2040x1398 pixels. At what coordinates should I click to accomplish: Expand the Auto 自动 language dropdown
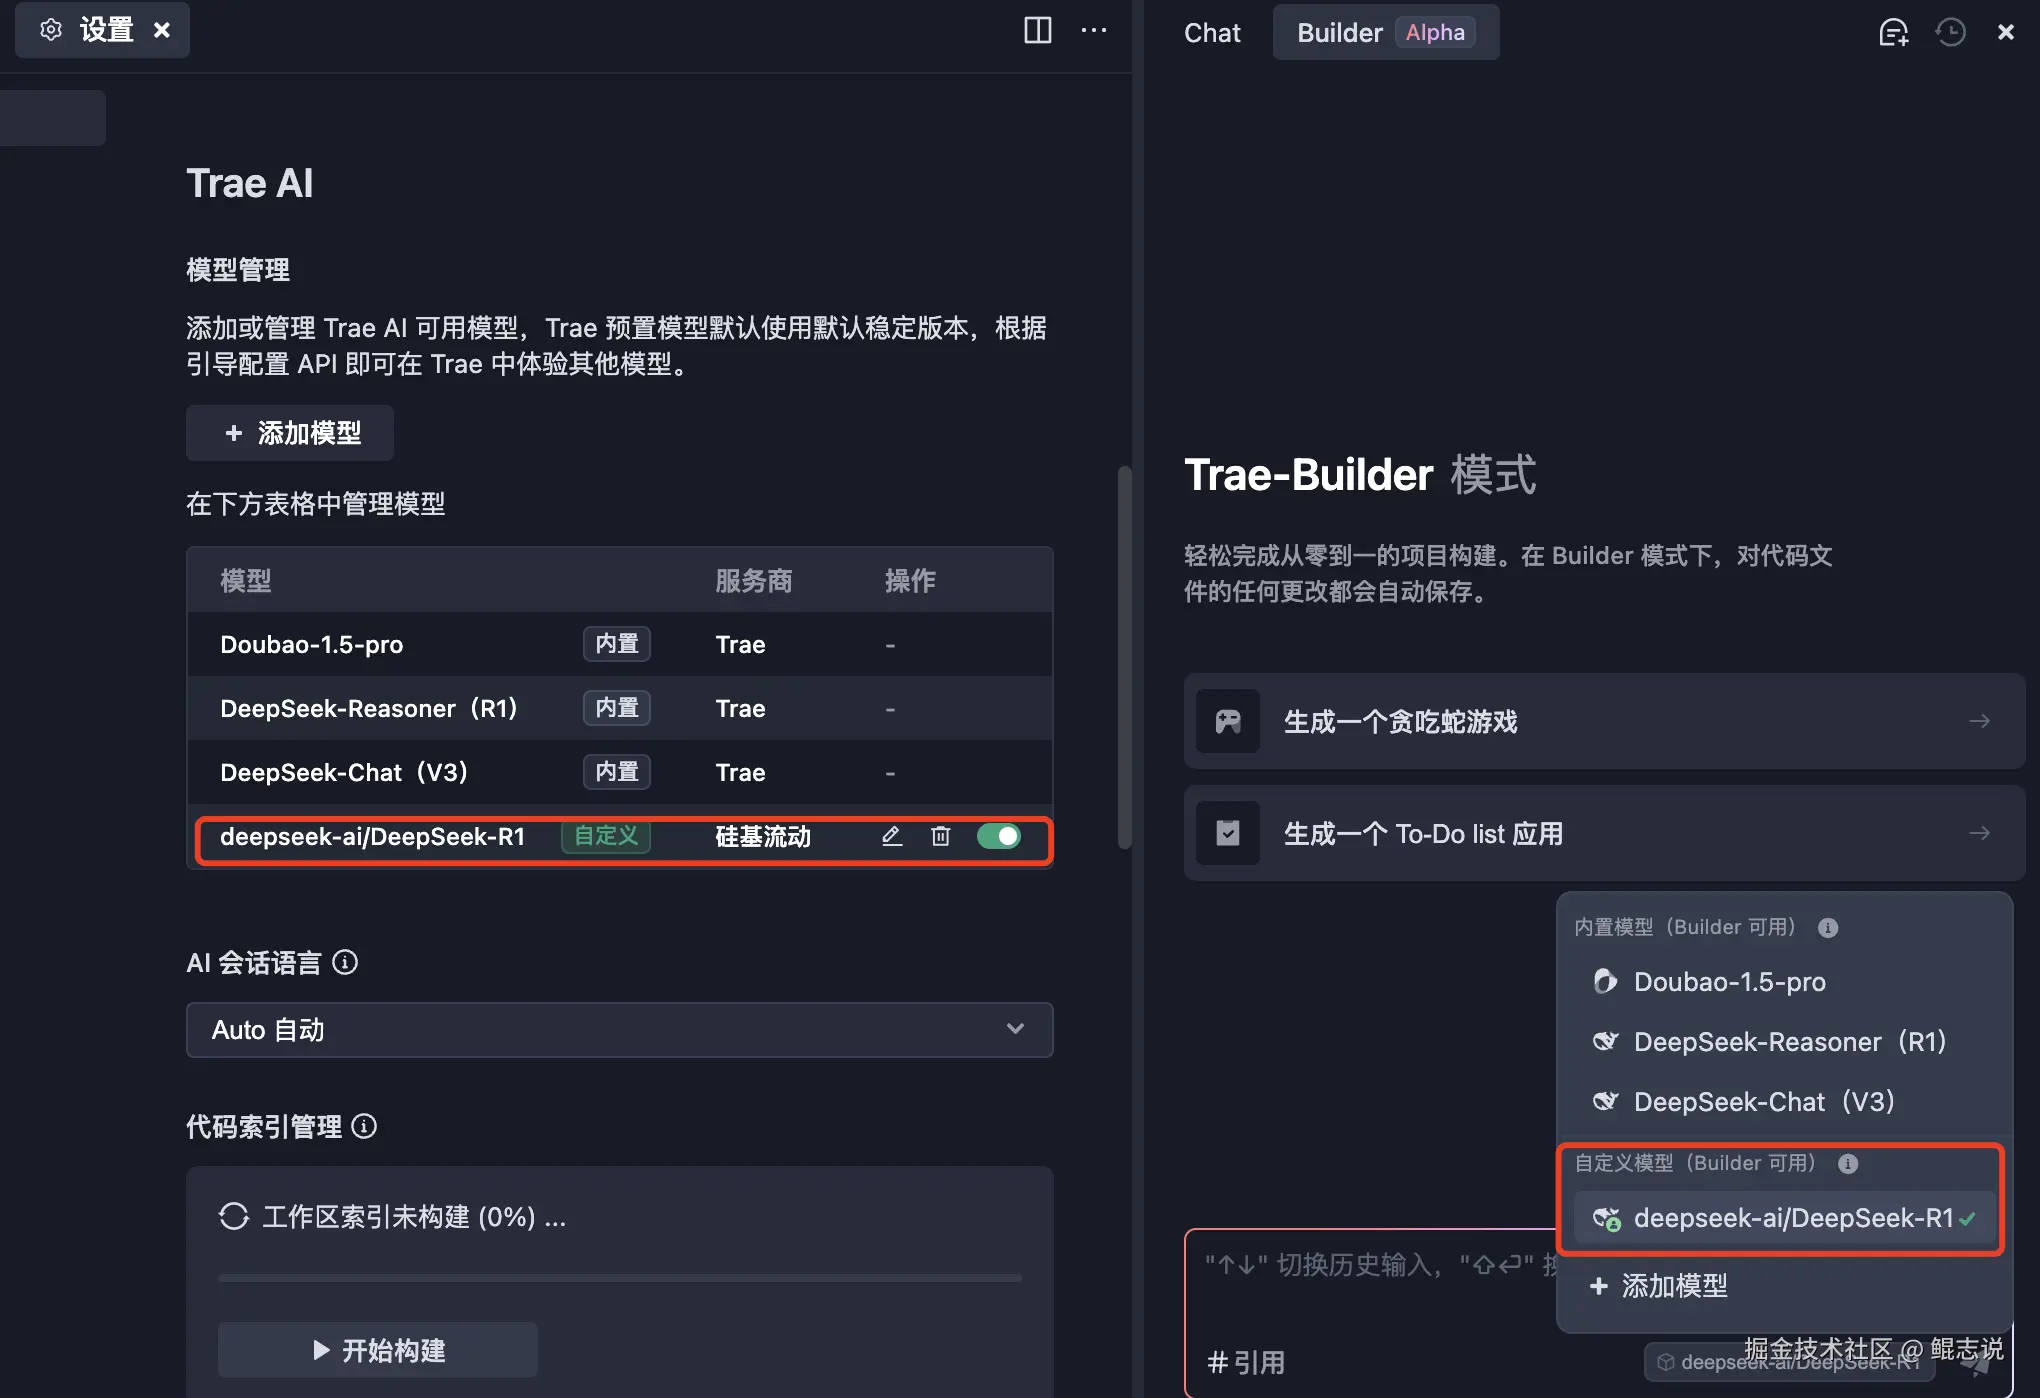(619, 1030)
